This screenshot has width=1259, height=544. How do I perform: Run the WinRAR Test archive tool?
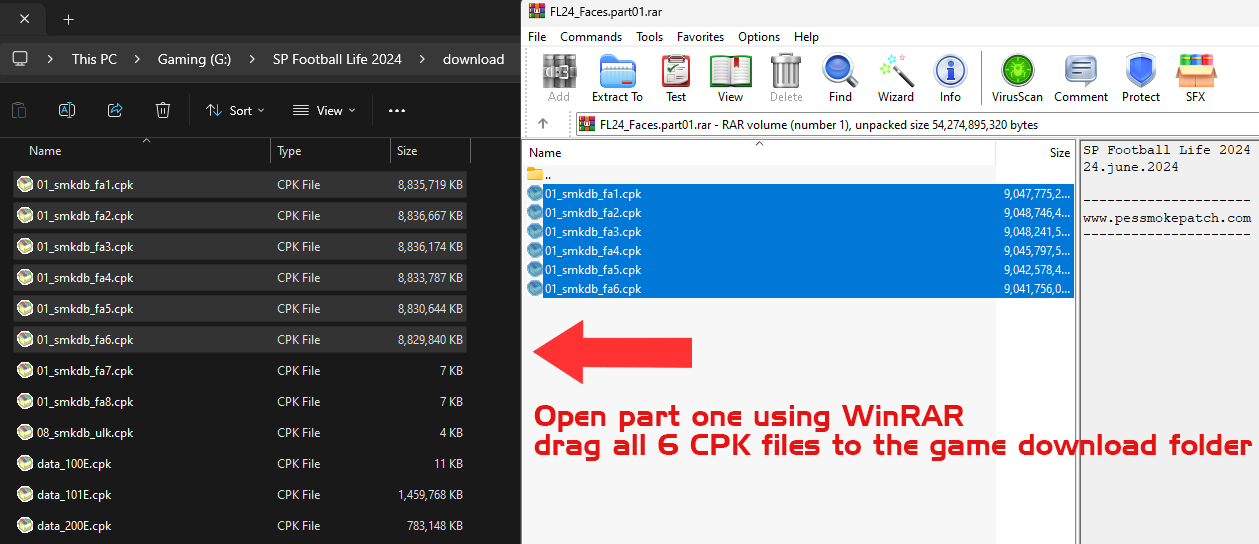tap(676, 78)
